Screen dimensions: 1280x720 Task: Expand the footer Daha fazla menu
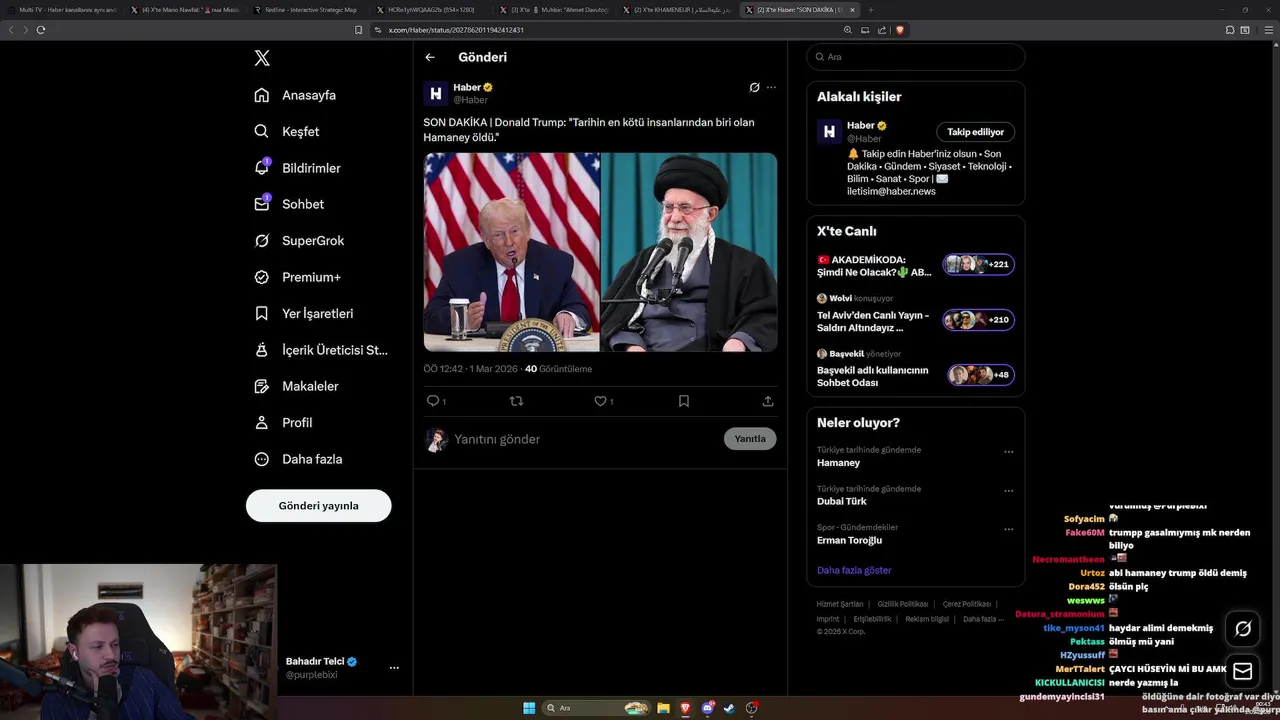(x=983, y=619)
